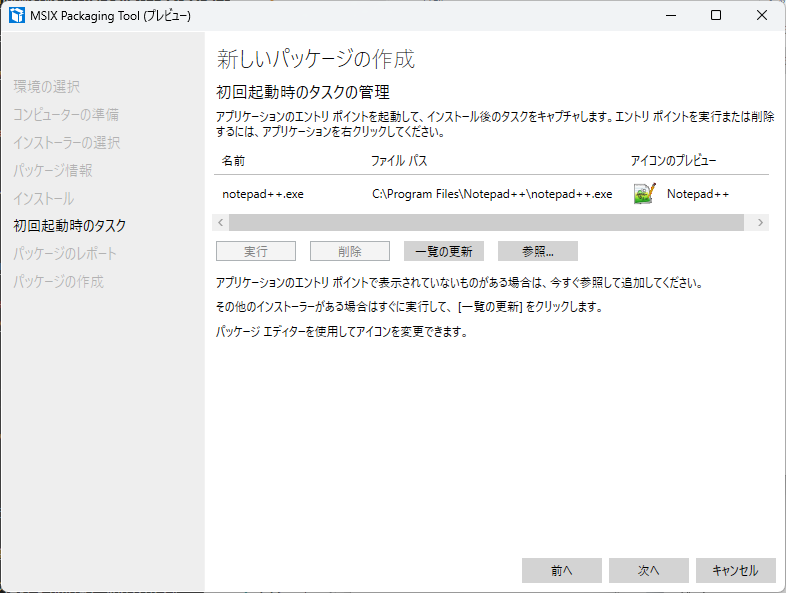Image resolution: width=786 pixels, height=593 pixels.
Task: Maximize the MSIX Packaging Tool window
Action: coord(716,16)
